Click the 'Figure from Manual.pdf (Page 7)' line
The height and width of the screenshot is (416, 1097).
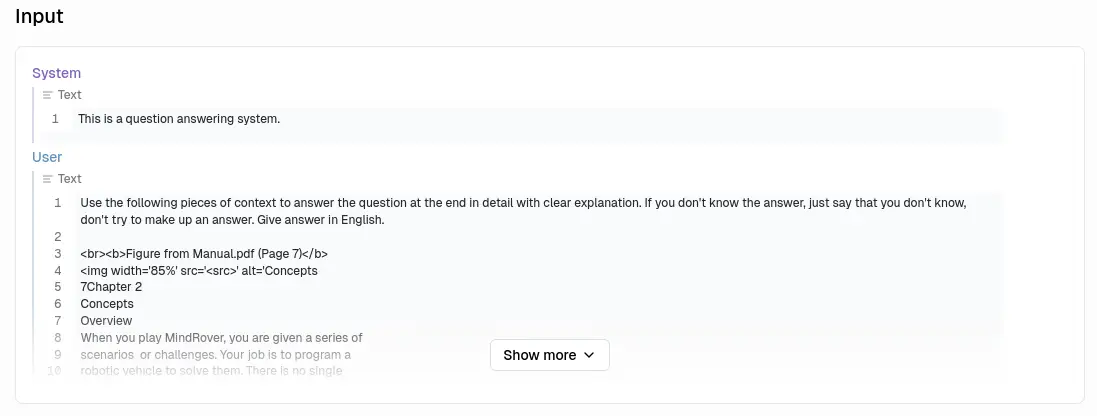[x=204, y=254]
